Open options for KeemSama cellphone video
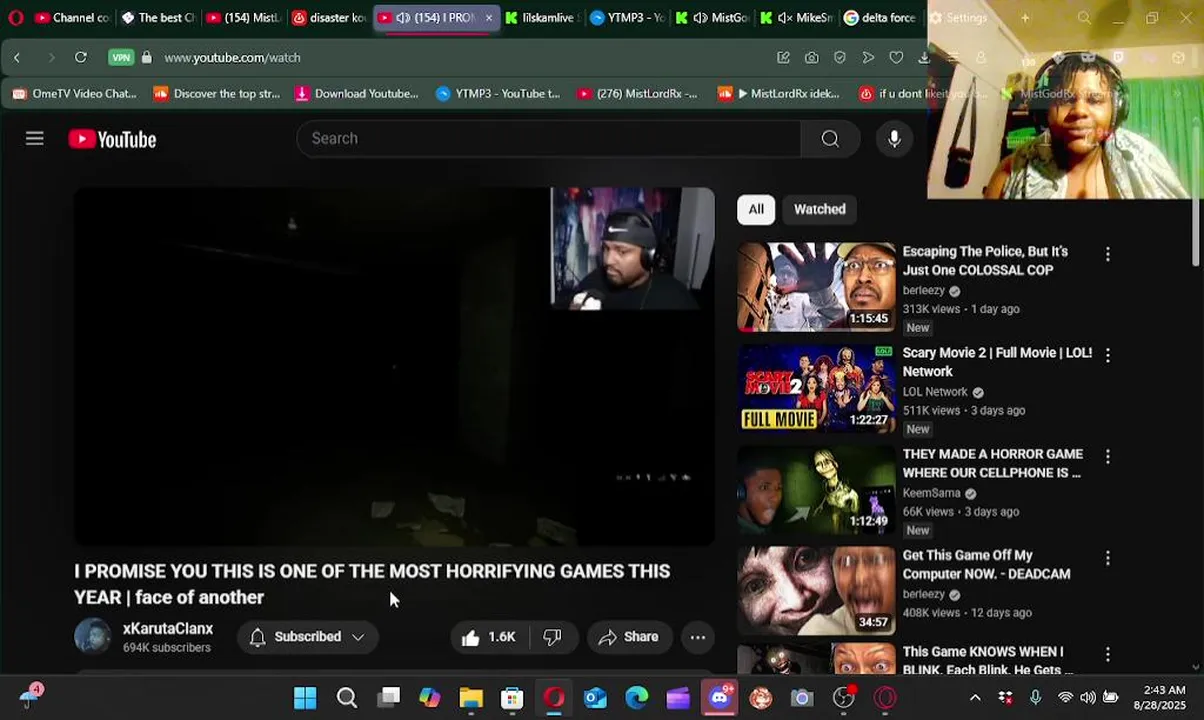 pyautogui.click(x=1107, y=456)
